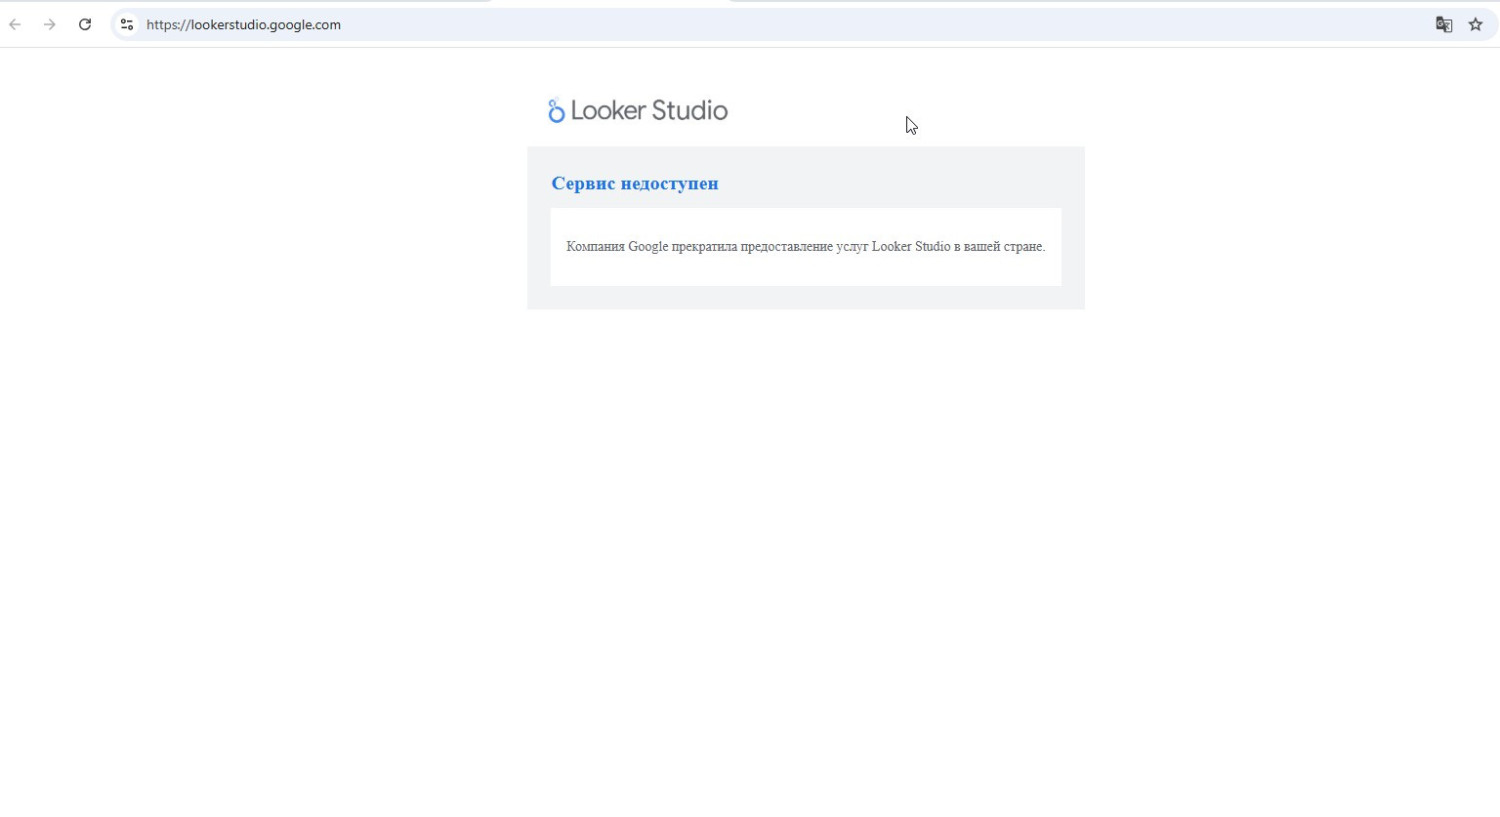This screenshot has height=817, width=1500.
Task: Click the word "Компания" in the message
Action: pos(595,247)
